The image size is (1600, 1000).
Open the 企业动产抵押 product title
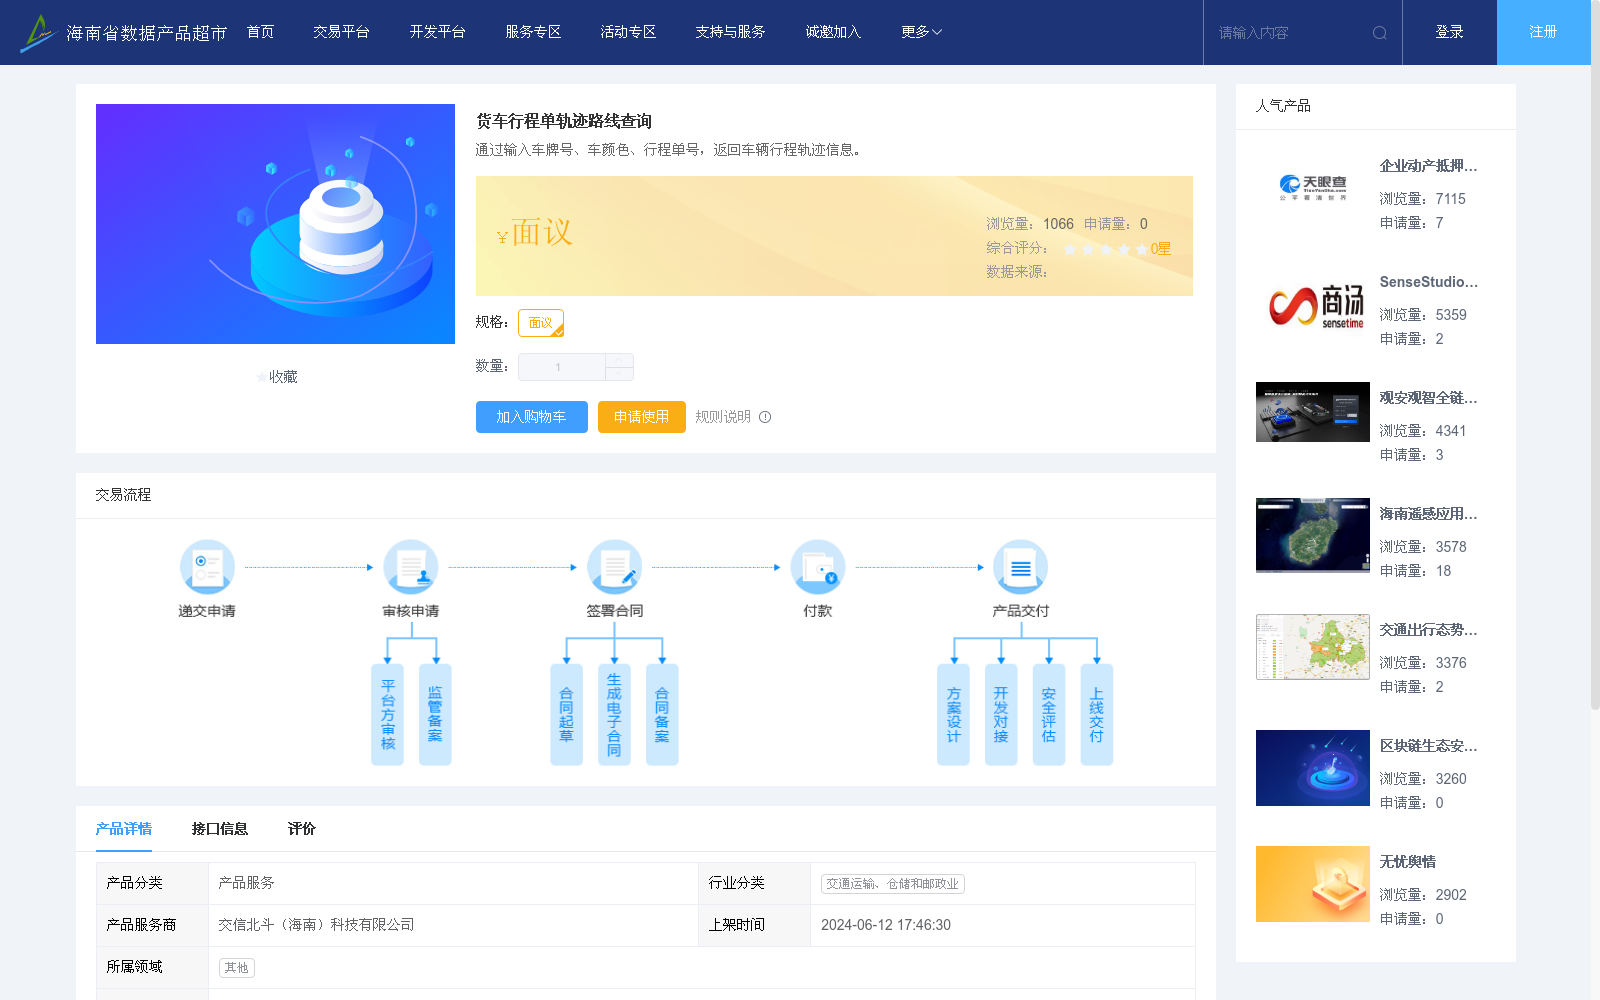(x=1428, y=166)
